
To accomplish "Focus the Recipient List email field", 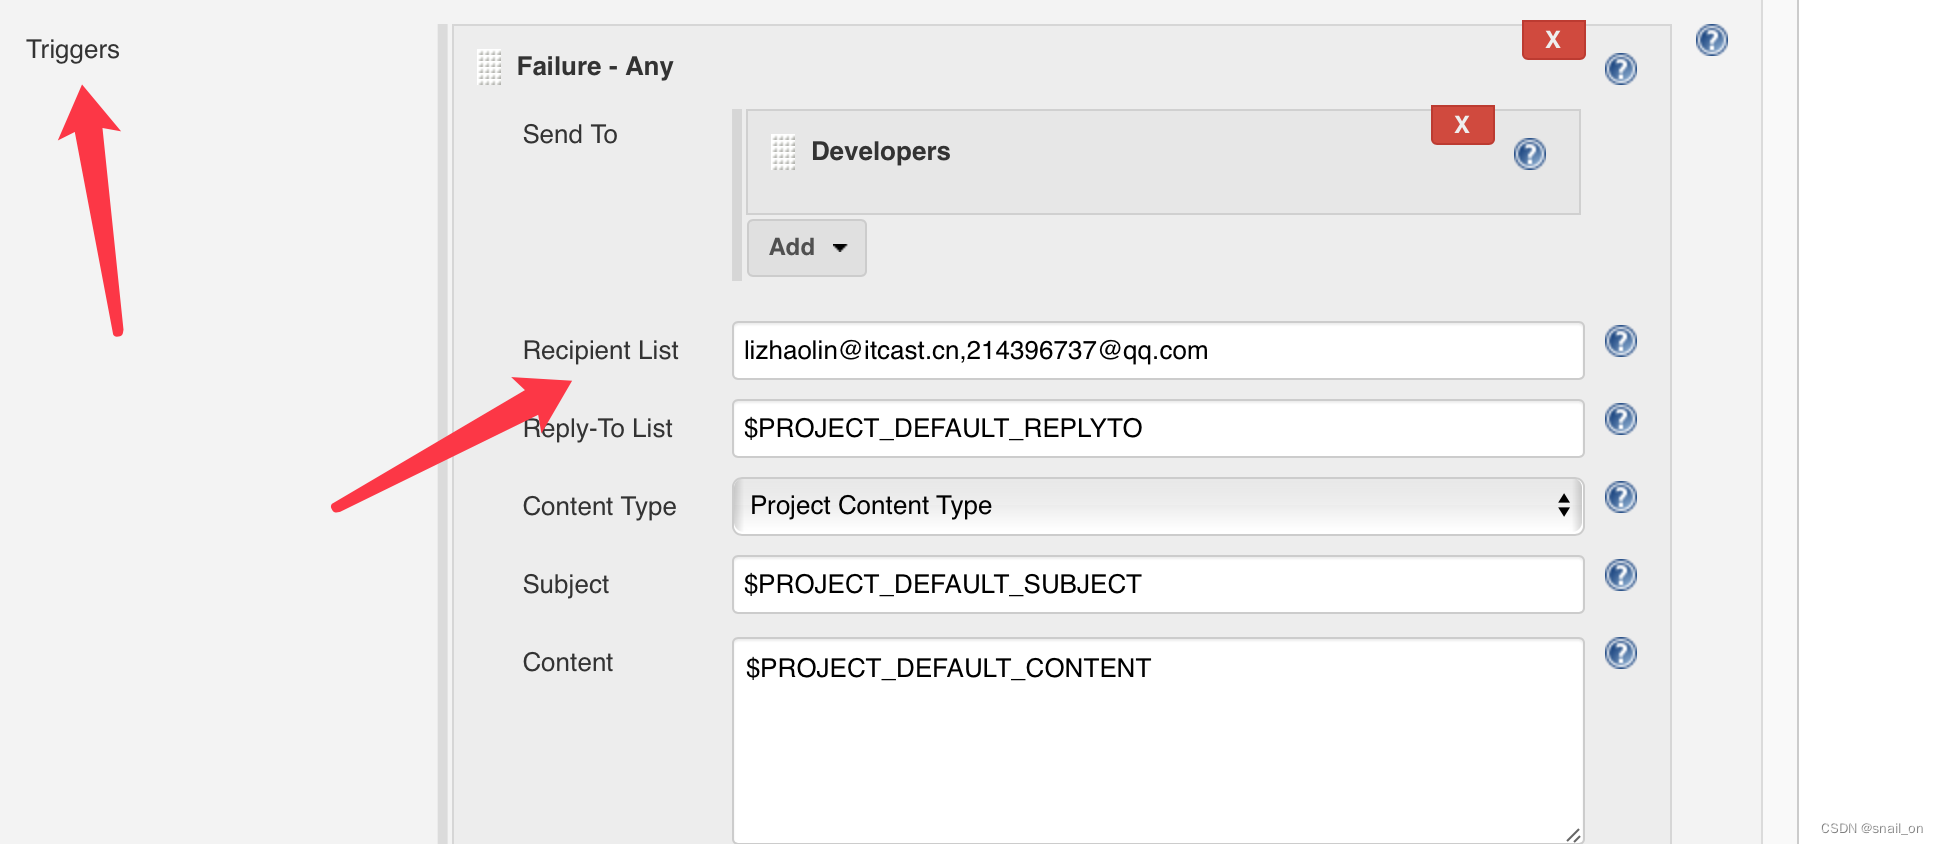I will click(1158, 350).
